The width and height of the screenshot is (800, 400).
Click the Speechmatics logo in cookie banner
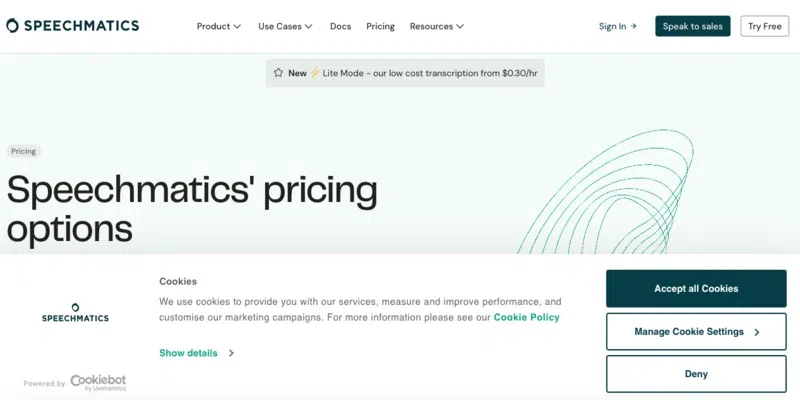click(x=75, y=313)
